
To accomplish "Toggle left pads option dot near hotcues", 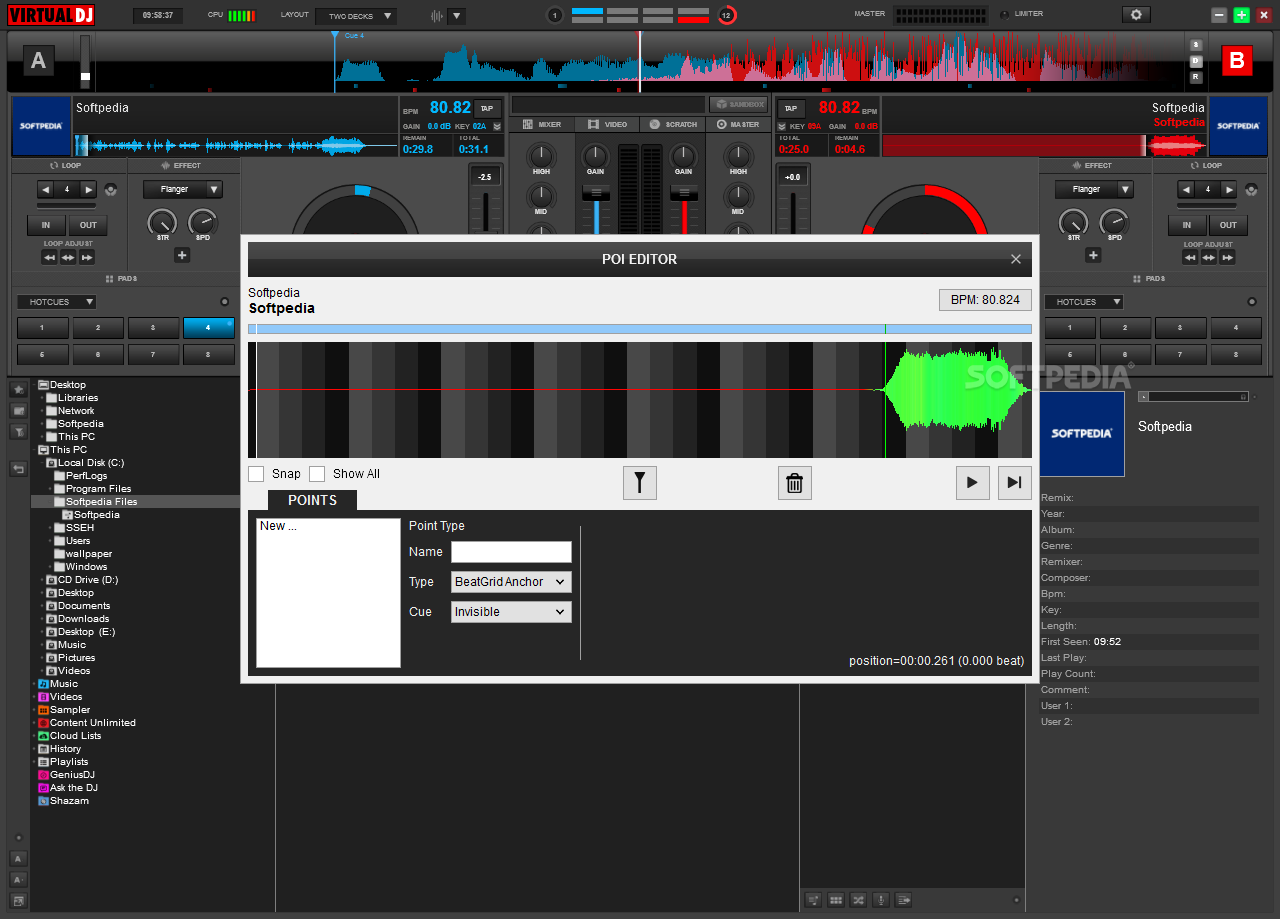I will (224, 302).
